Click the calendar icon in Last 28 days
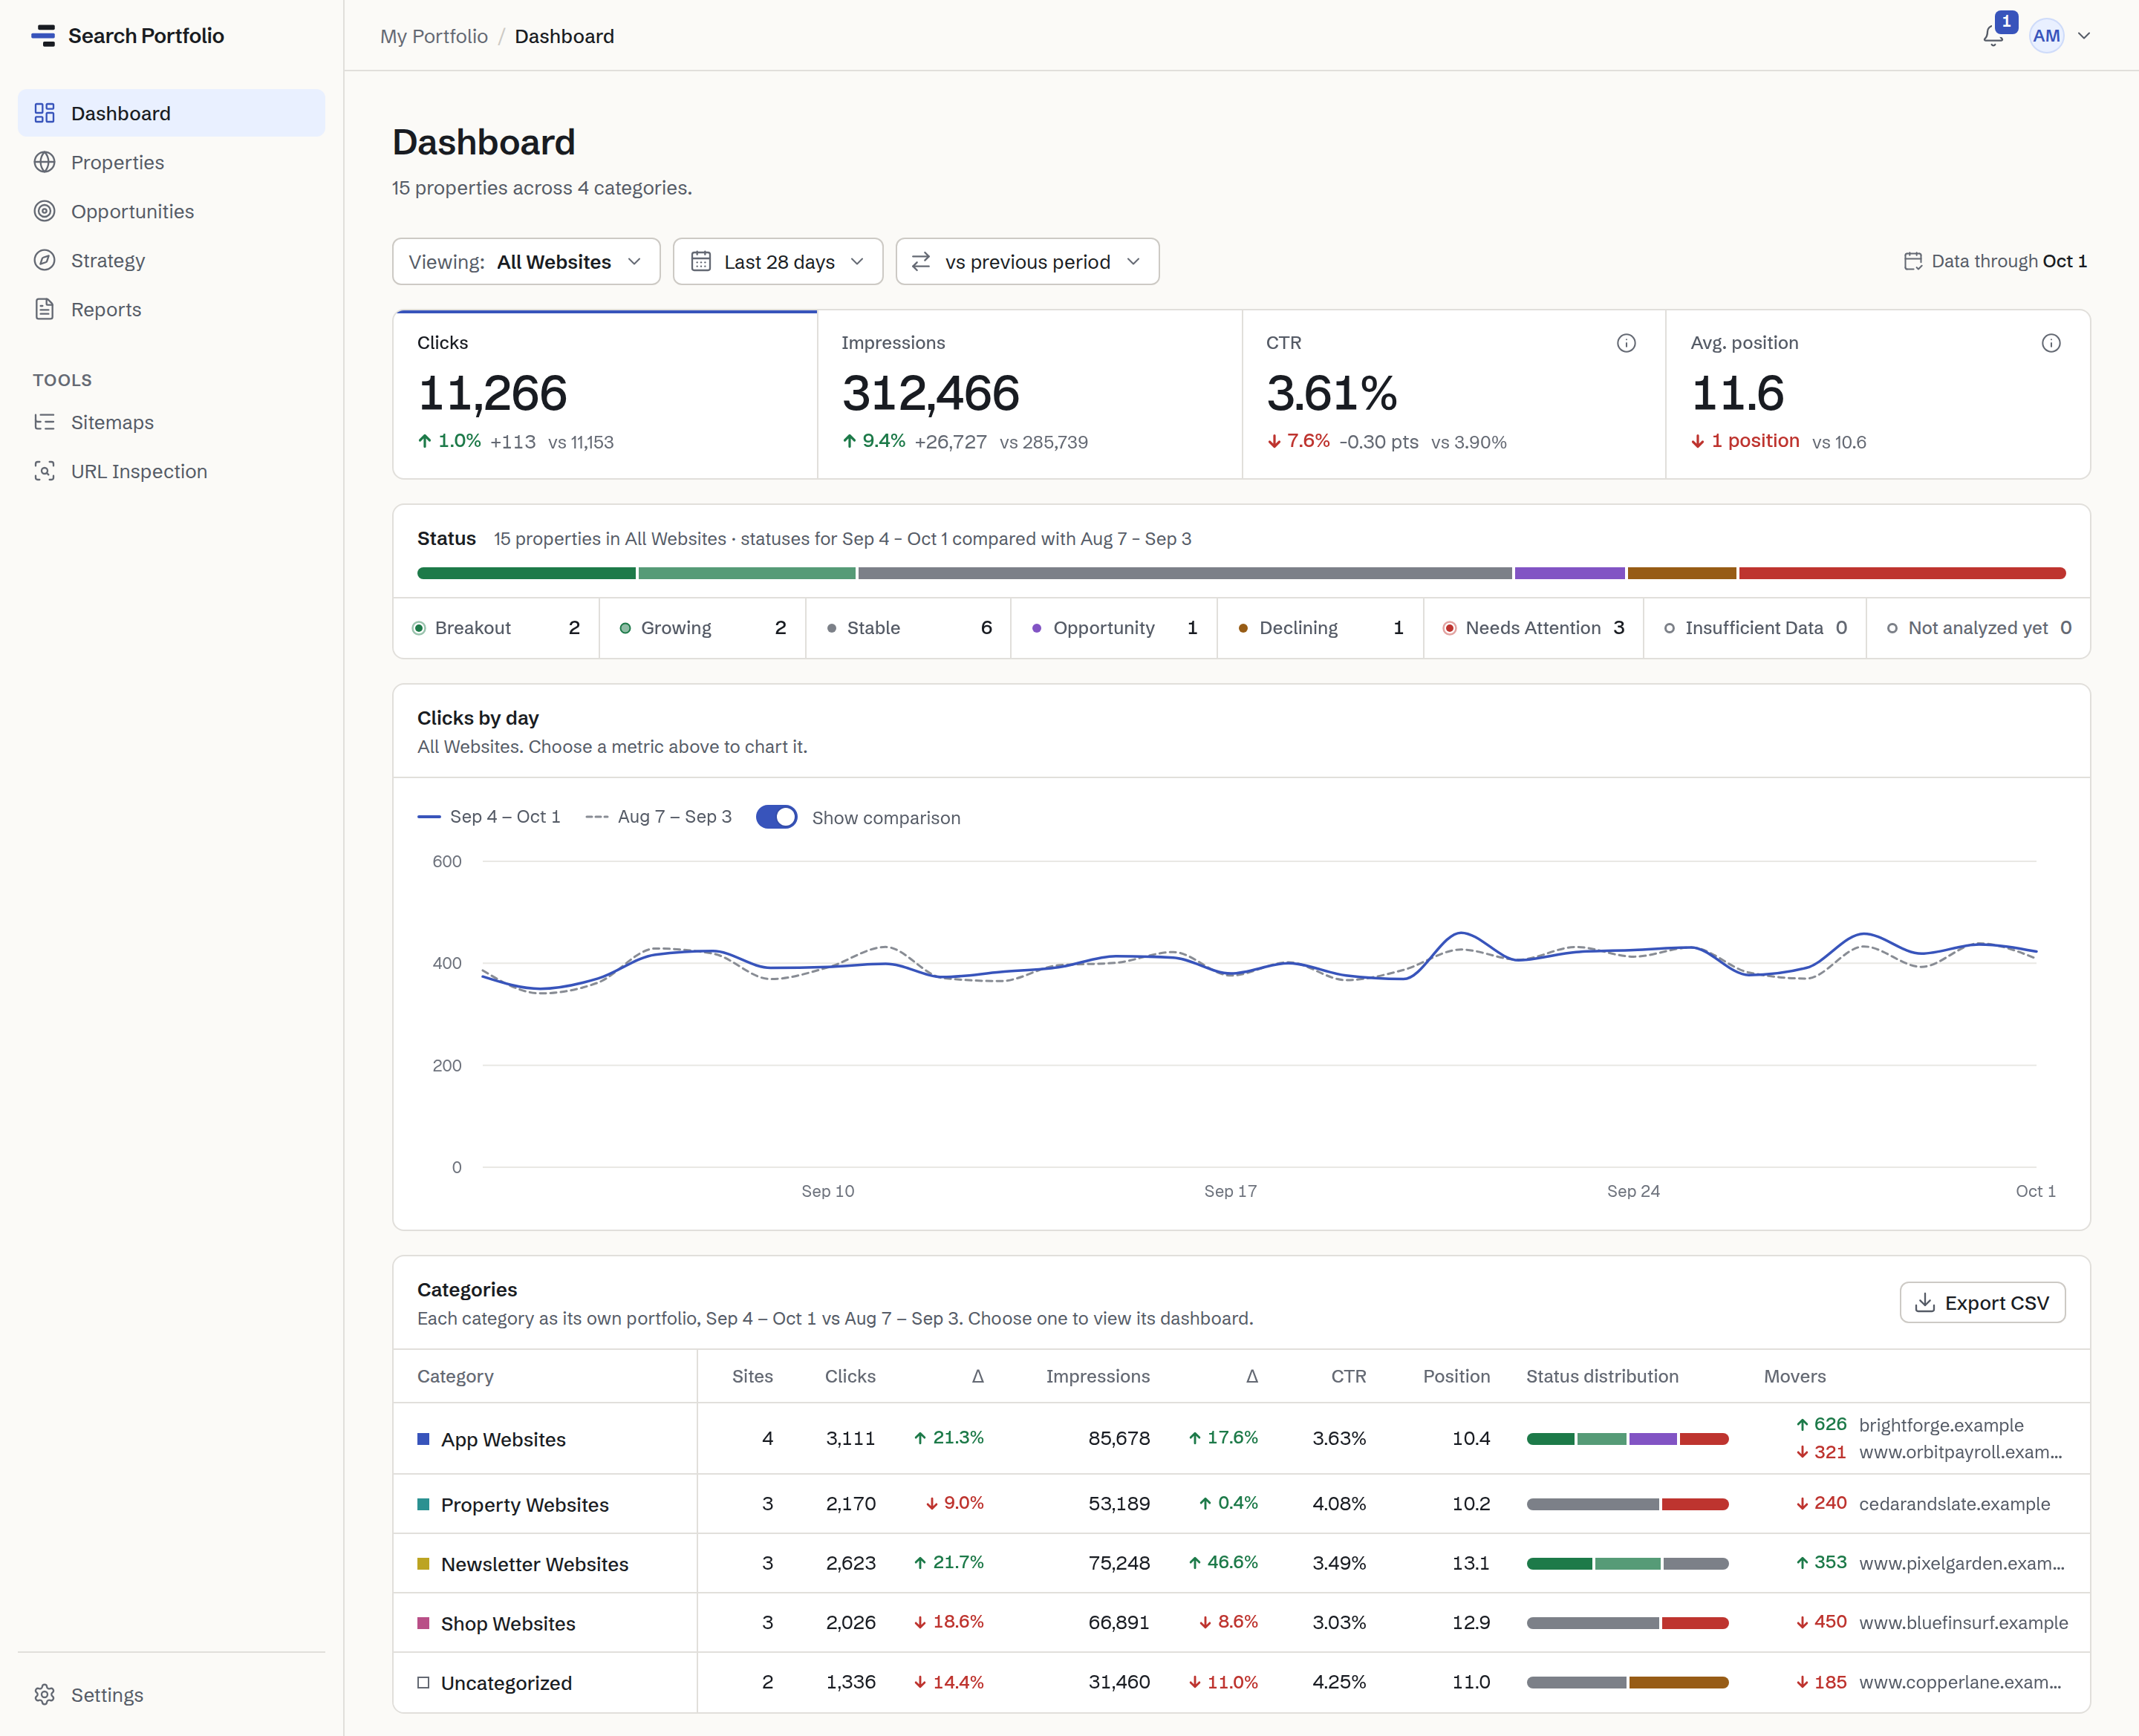Viewport: 2139px width, 1736px height. [701, 261]
